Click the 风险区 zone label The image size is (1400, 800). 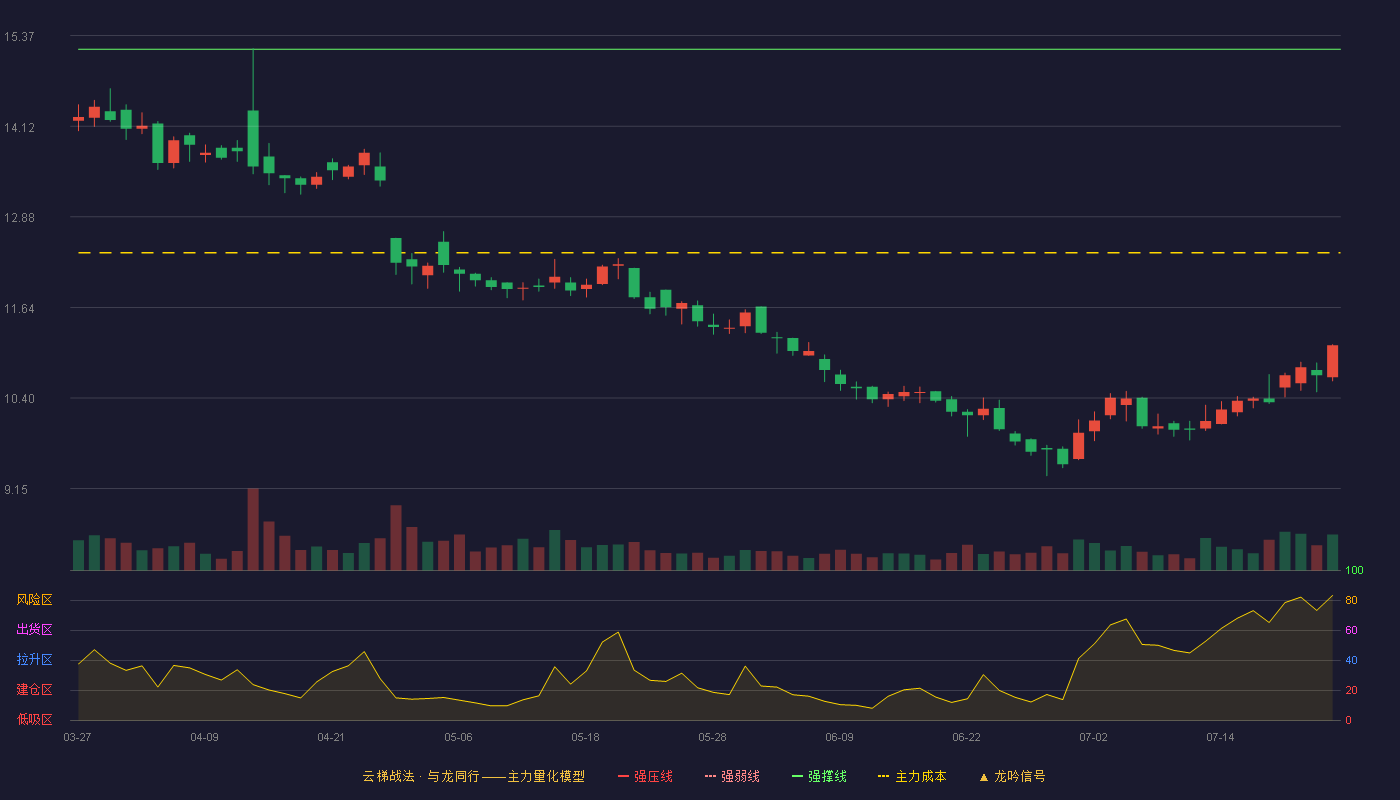[34, 600]
